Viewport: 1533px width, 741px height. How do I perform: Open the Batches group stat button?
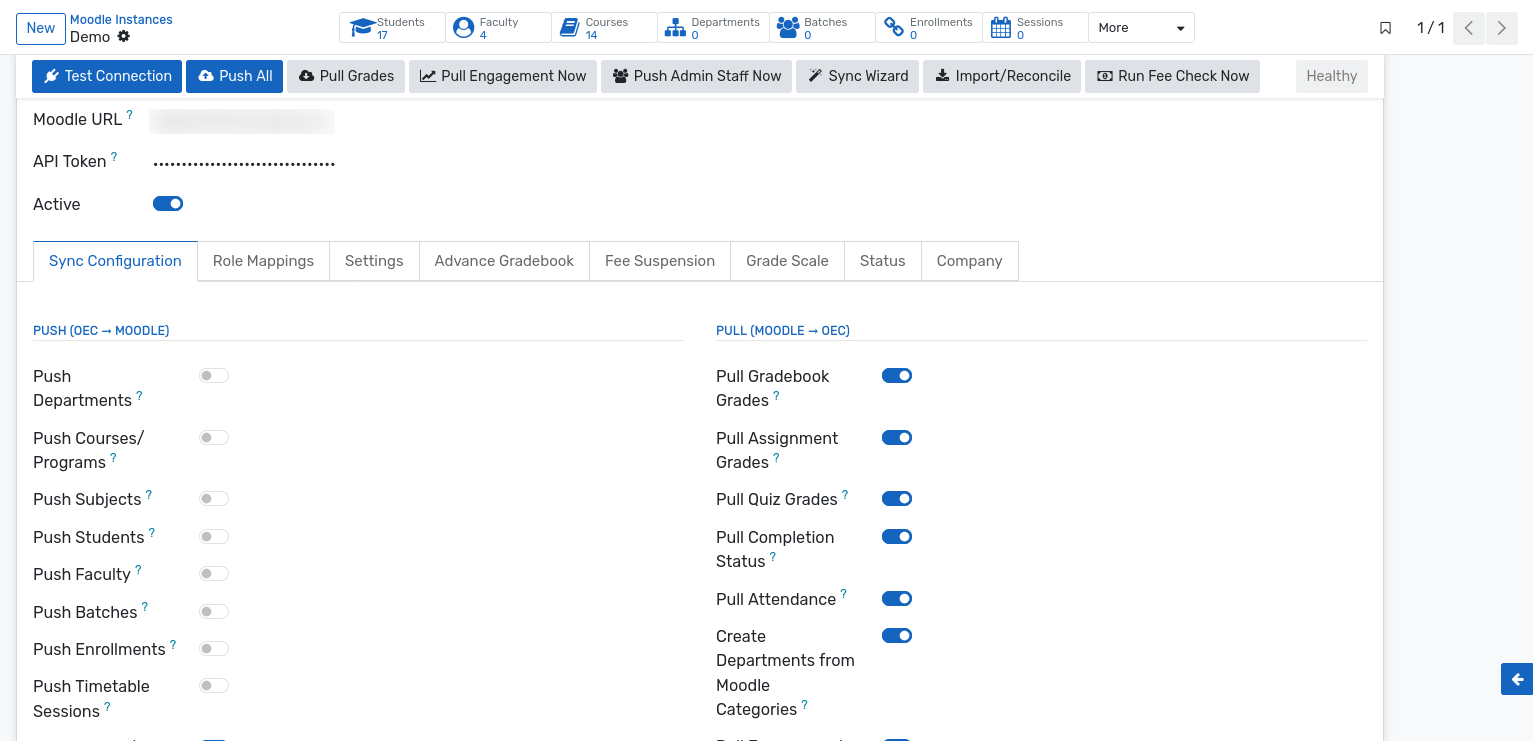pyautogui.click(x=822, y=28)
